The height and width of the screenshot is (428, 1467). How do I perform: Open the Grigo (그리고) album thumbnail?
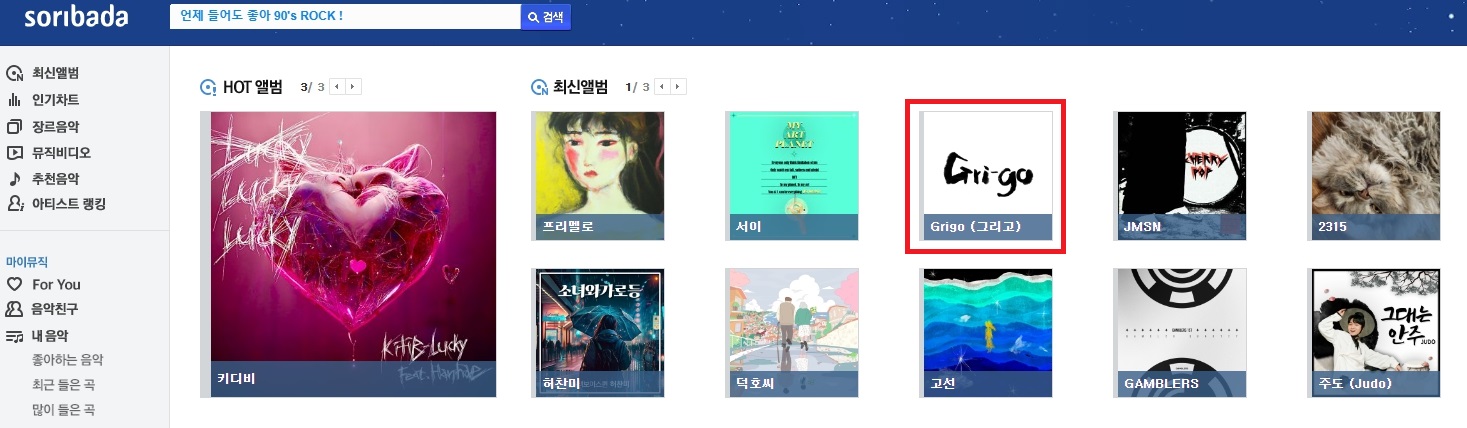986,176
